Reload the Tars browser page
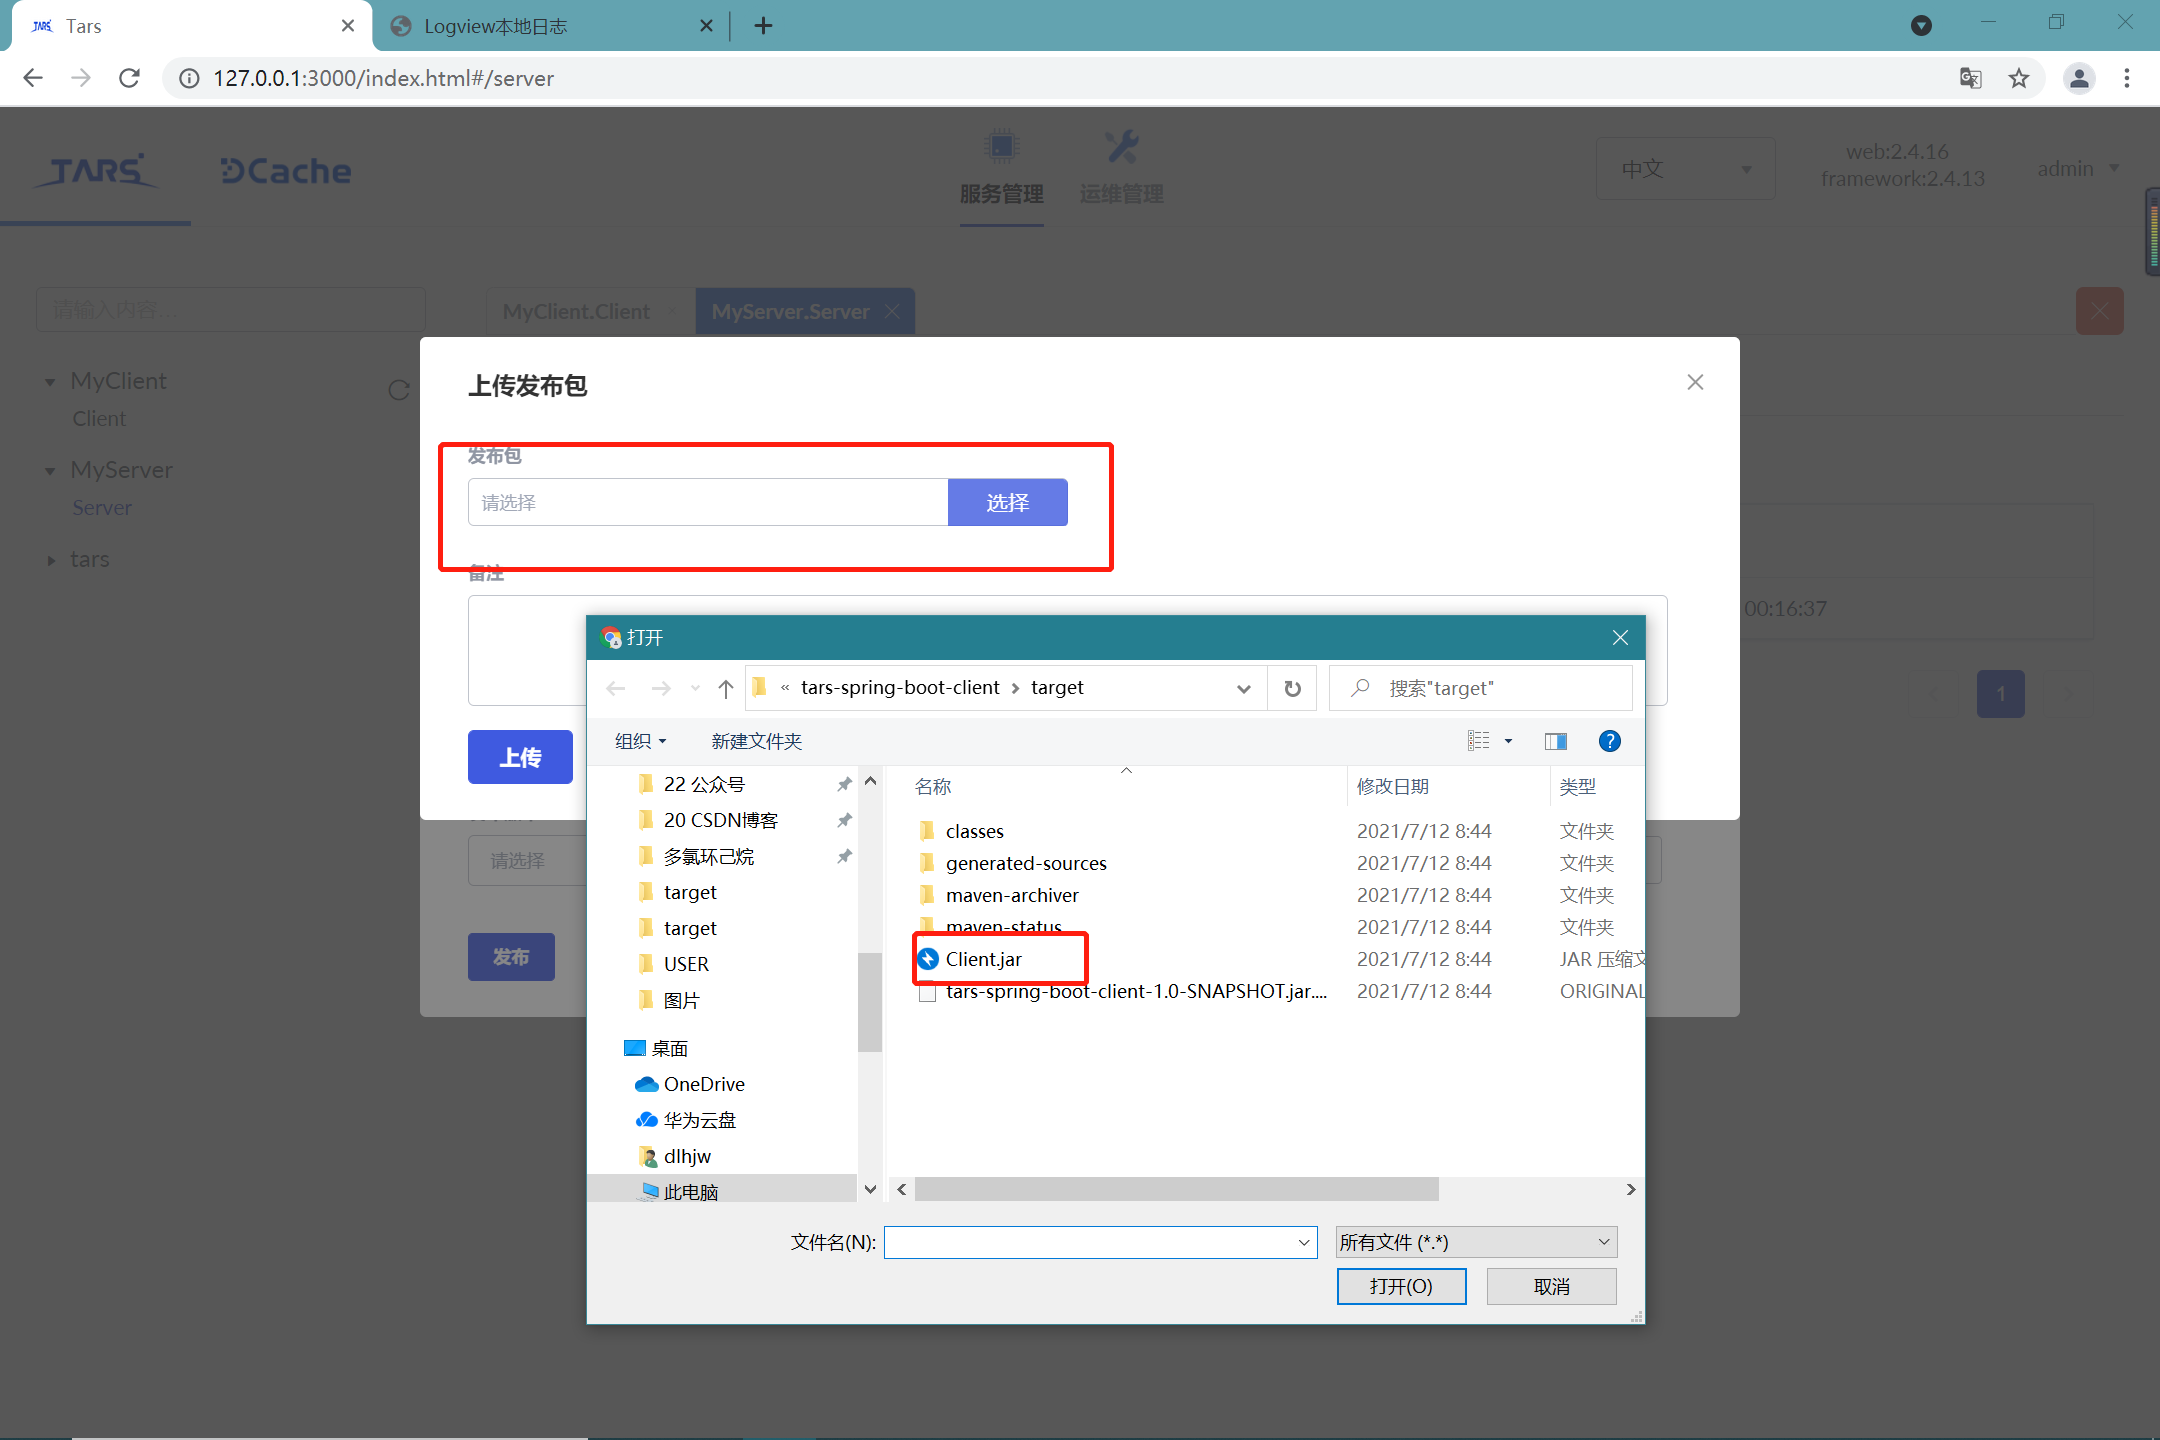The height and width of the screenshot is (1440, 2160). [x=129, y=78]
